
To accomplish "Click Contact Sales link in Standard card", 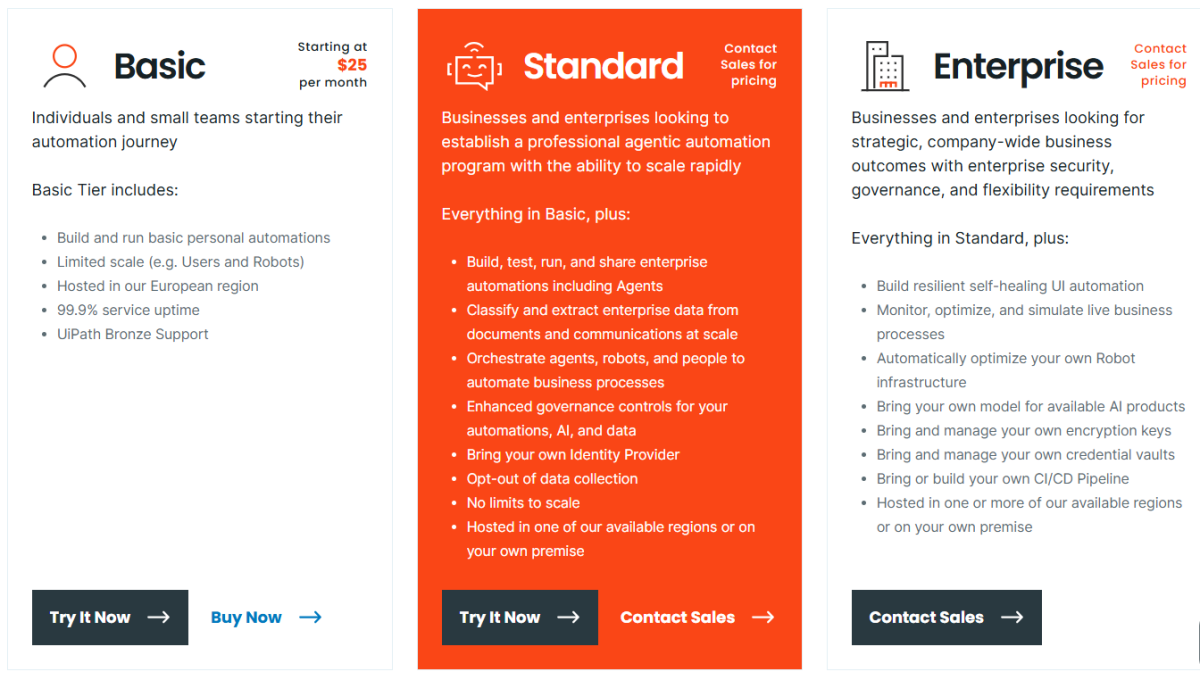I will [x=677, y=617].
